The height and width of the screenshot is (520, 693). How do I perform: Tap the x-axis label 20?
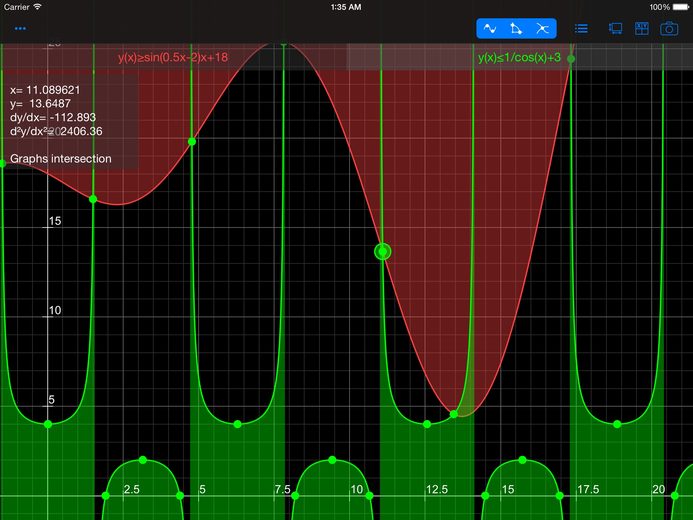coord(659,490)
